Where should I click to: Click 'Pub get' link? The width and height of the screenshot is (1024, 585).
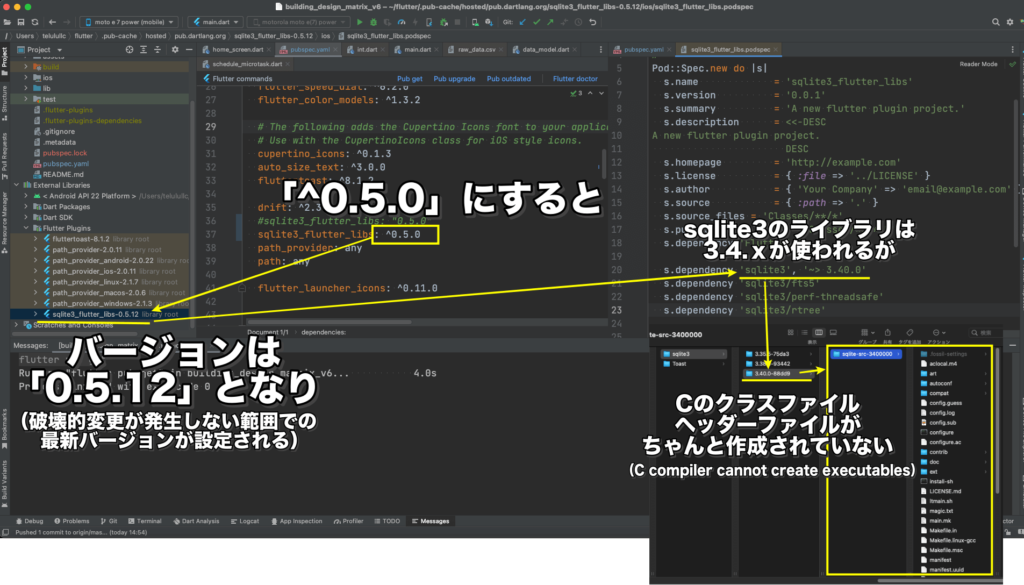click(409, 79)
